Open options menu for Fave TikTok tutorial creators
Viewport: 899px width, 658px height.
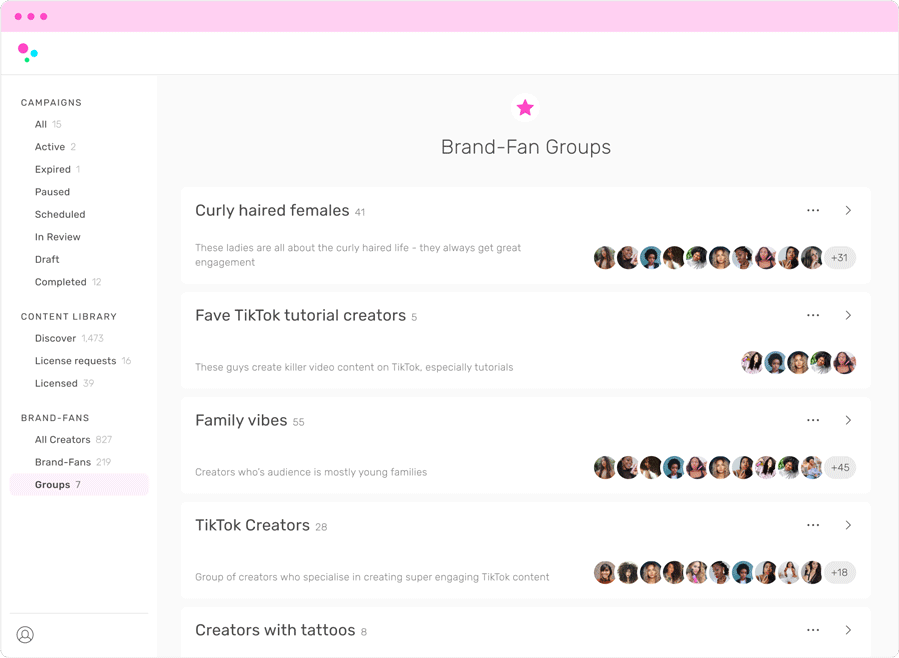pyautogui.click(x=813, y=315)
